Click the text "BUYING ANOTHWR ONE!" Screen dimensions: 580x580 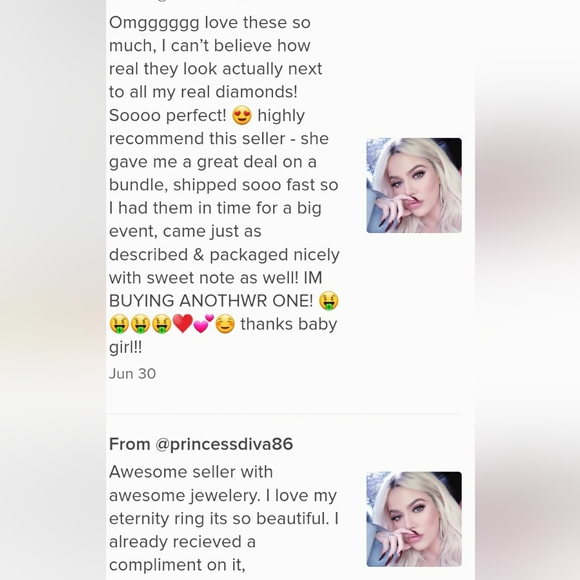click(211, 301)
